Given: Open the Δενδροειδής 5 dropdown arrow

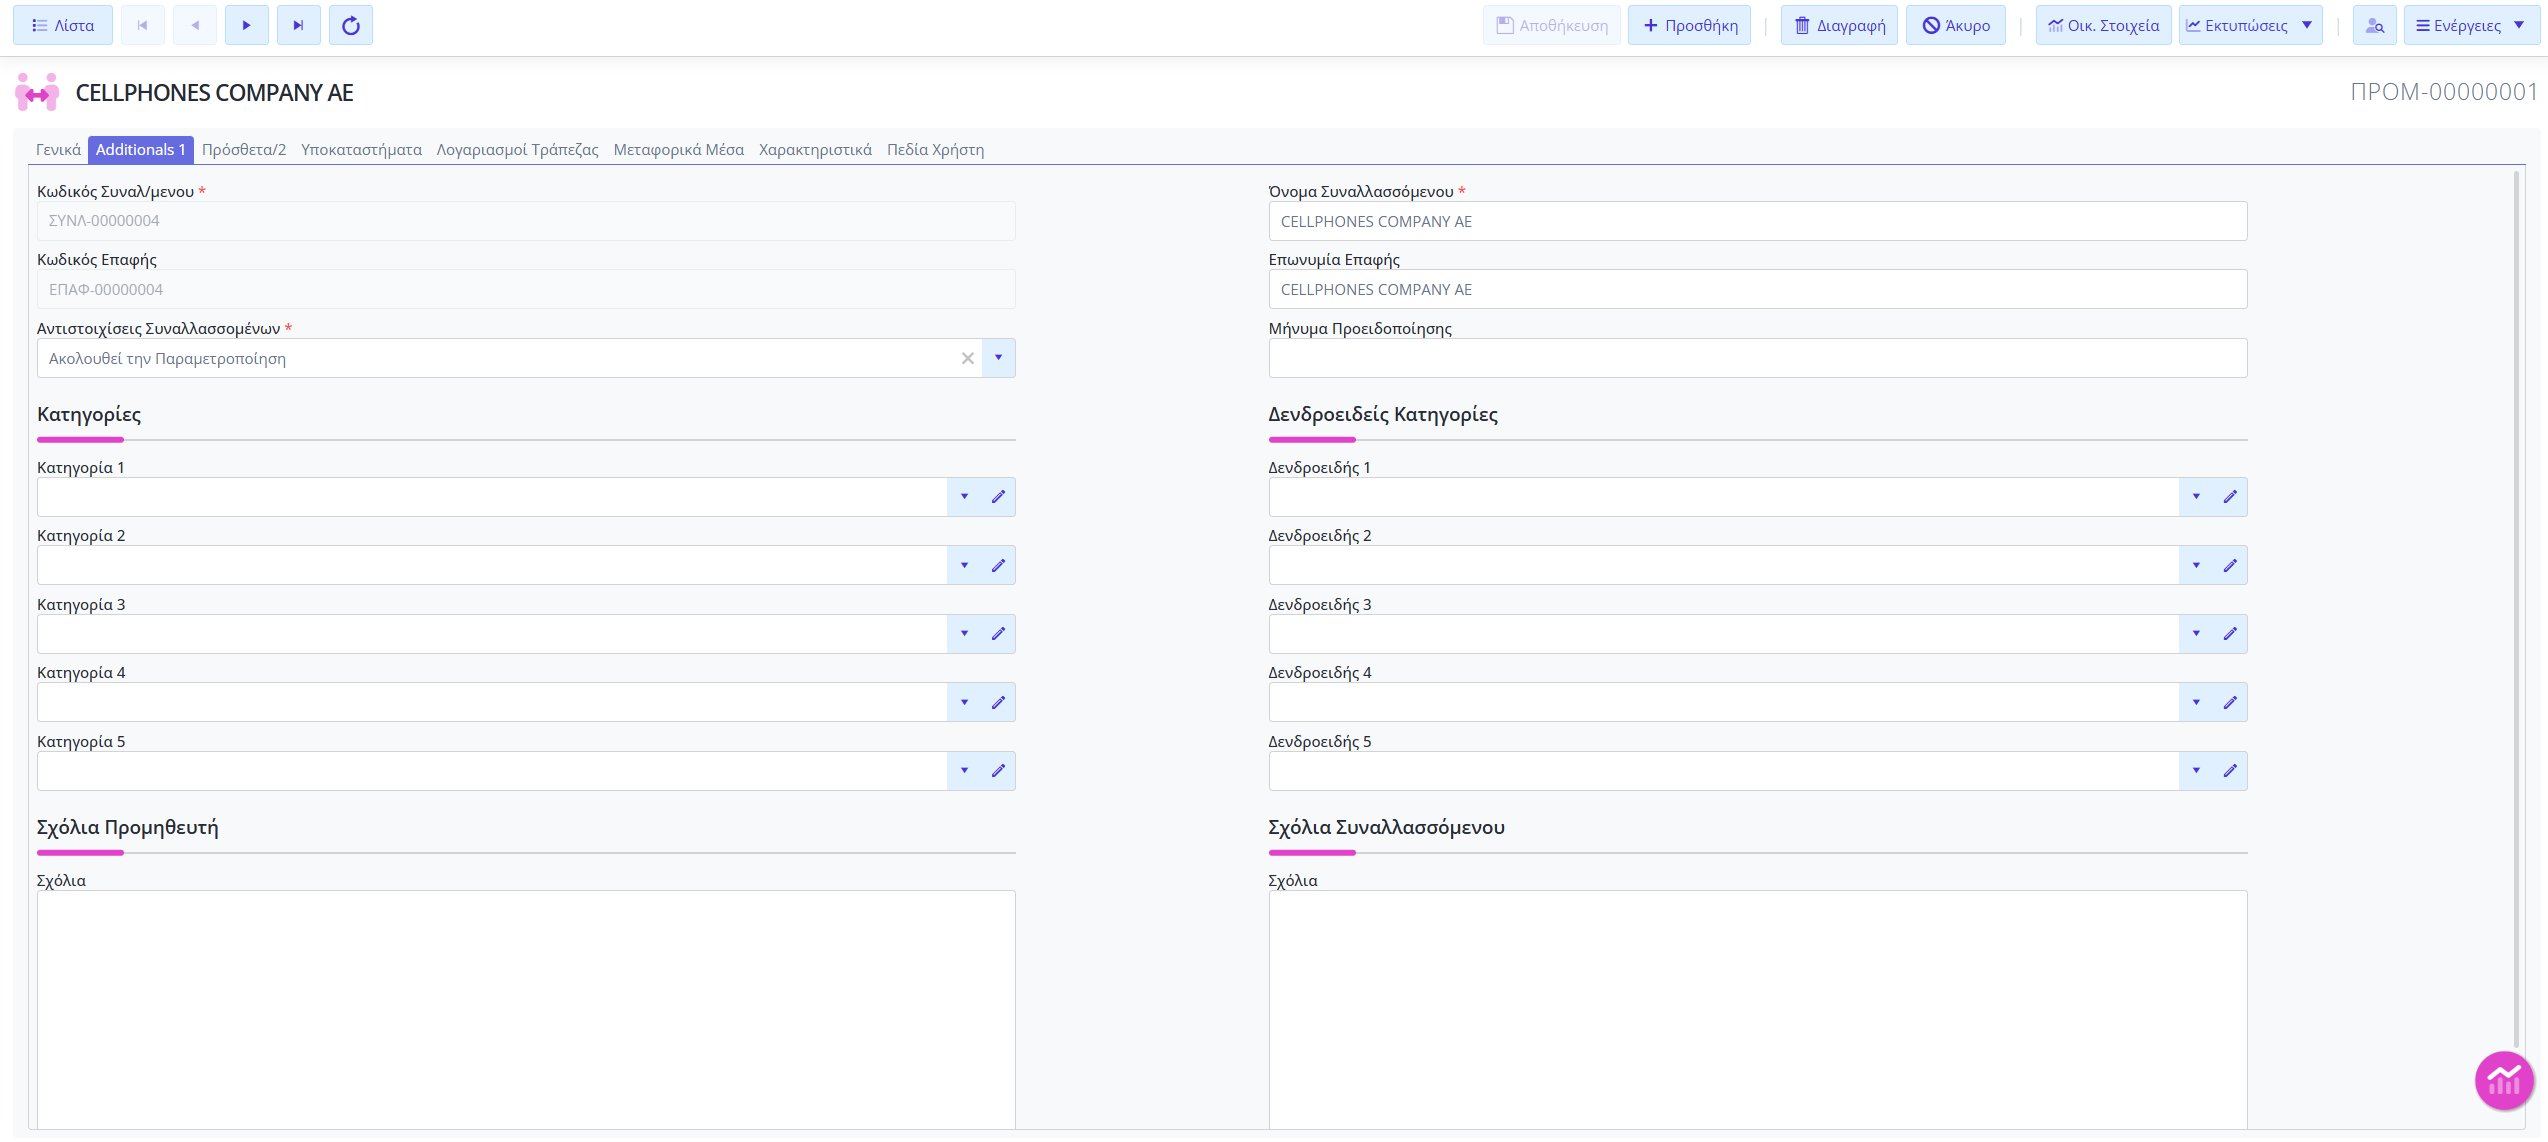Looking at the screenshot, I should (2196, 771).
